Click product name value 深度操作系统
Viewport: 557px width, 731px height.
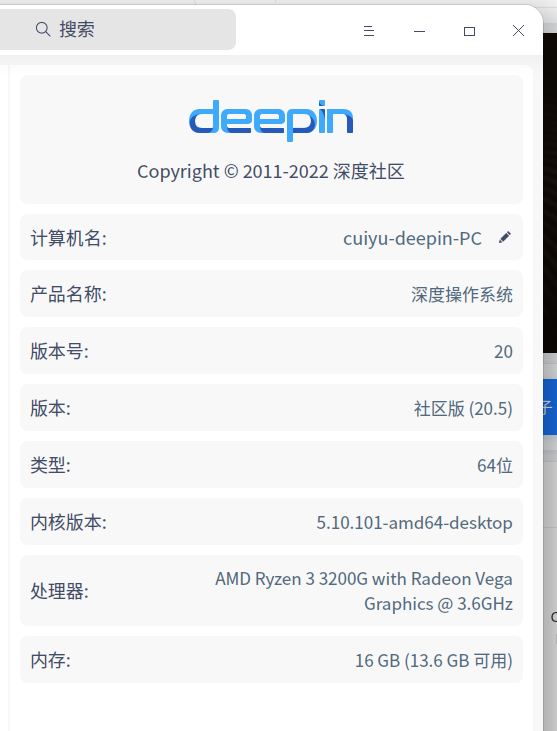tap(462, 295)
